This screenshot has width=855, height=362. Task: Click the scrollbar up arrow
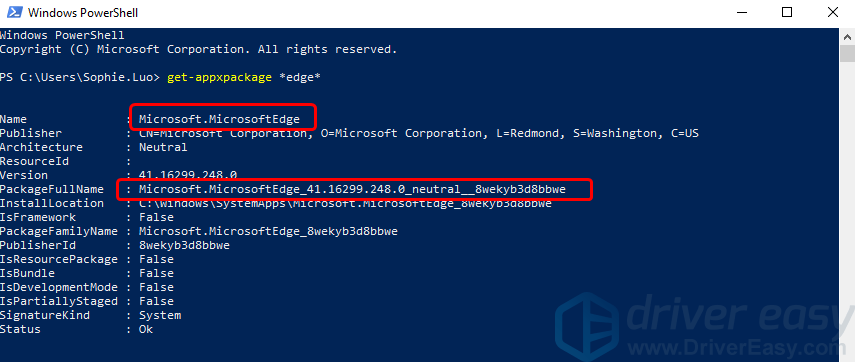(x=847, y=37)
